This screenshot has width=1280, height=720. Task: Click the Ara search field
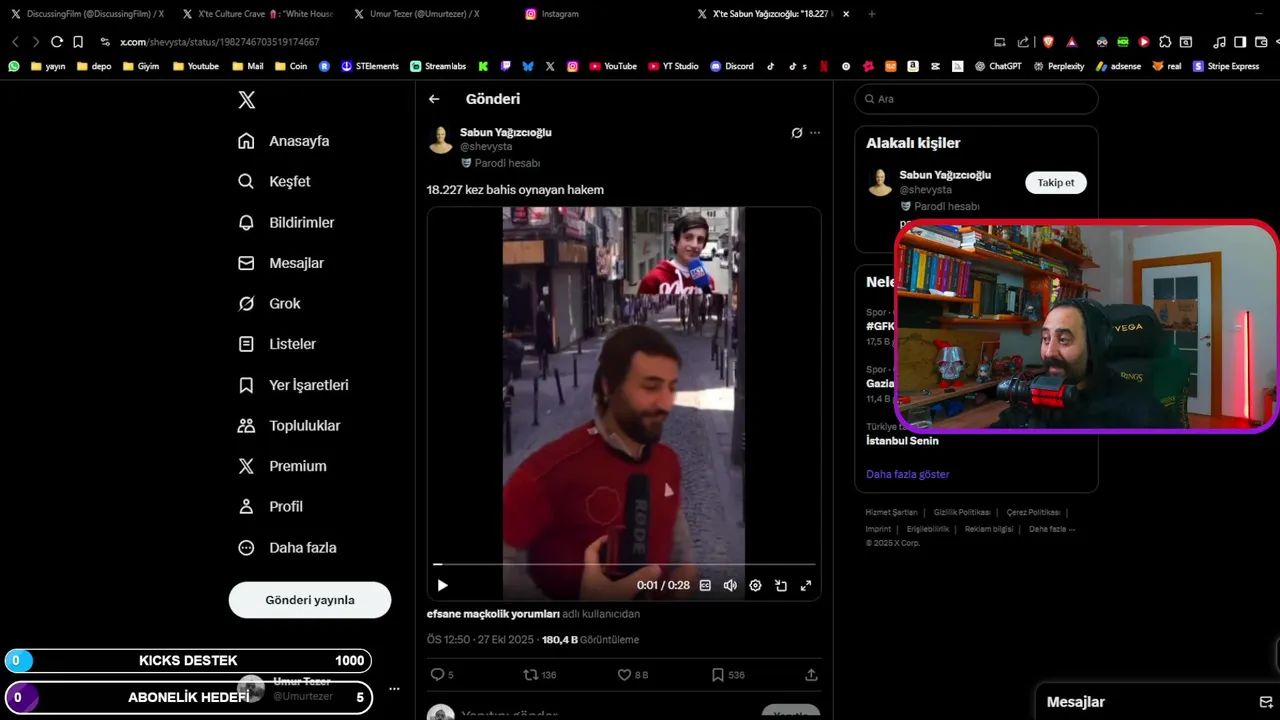tap(976, 99)
